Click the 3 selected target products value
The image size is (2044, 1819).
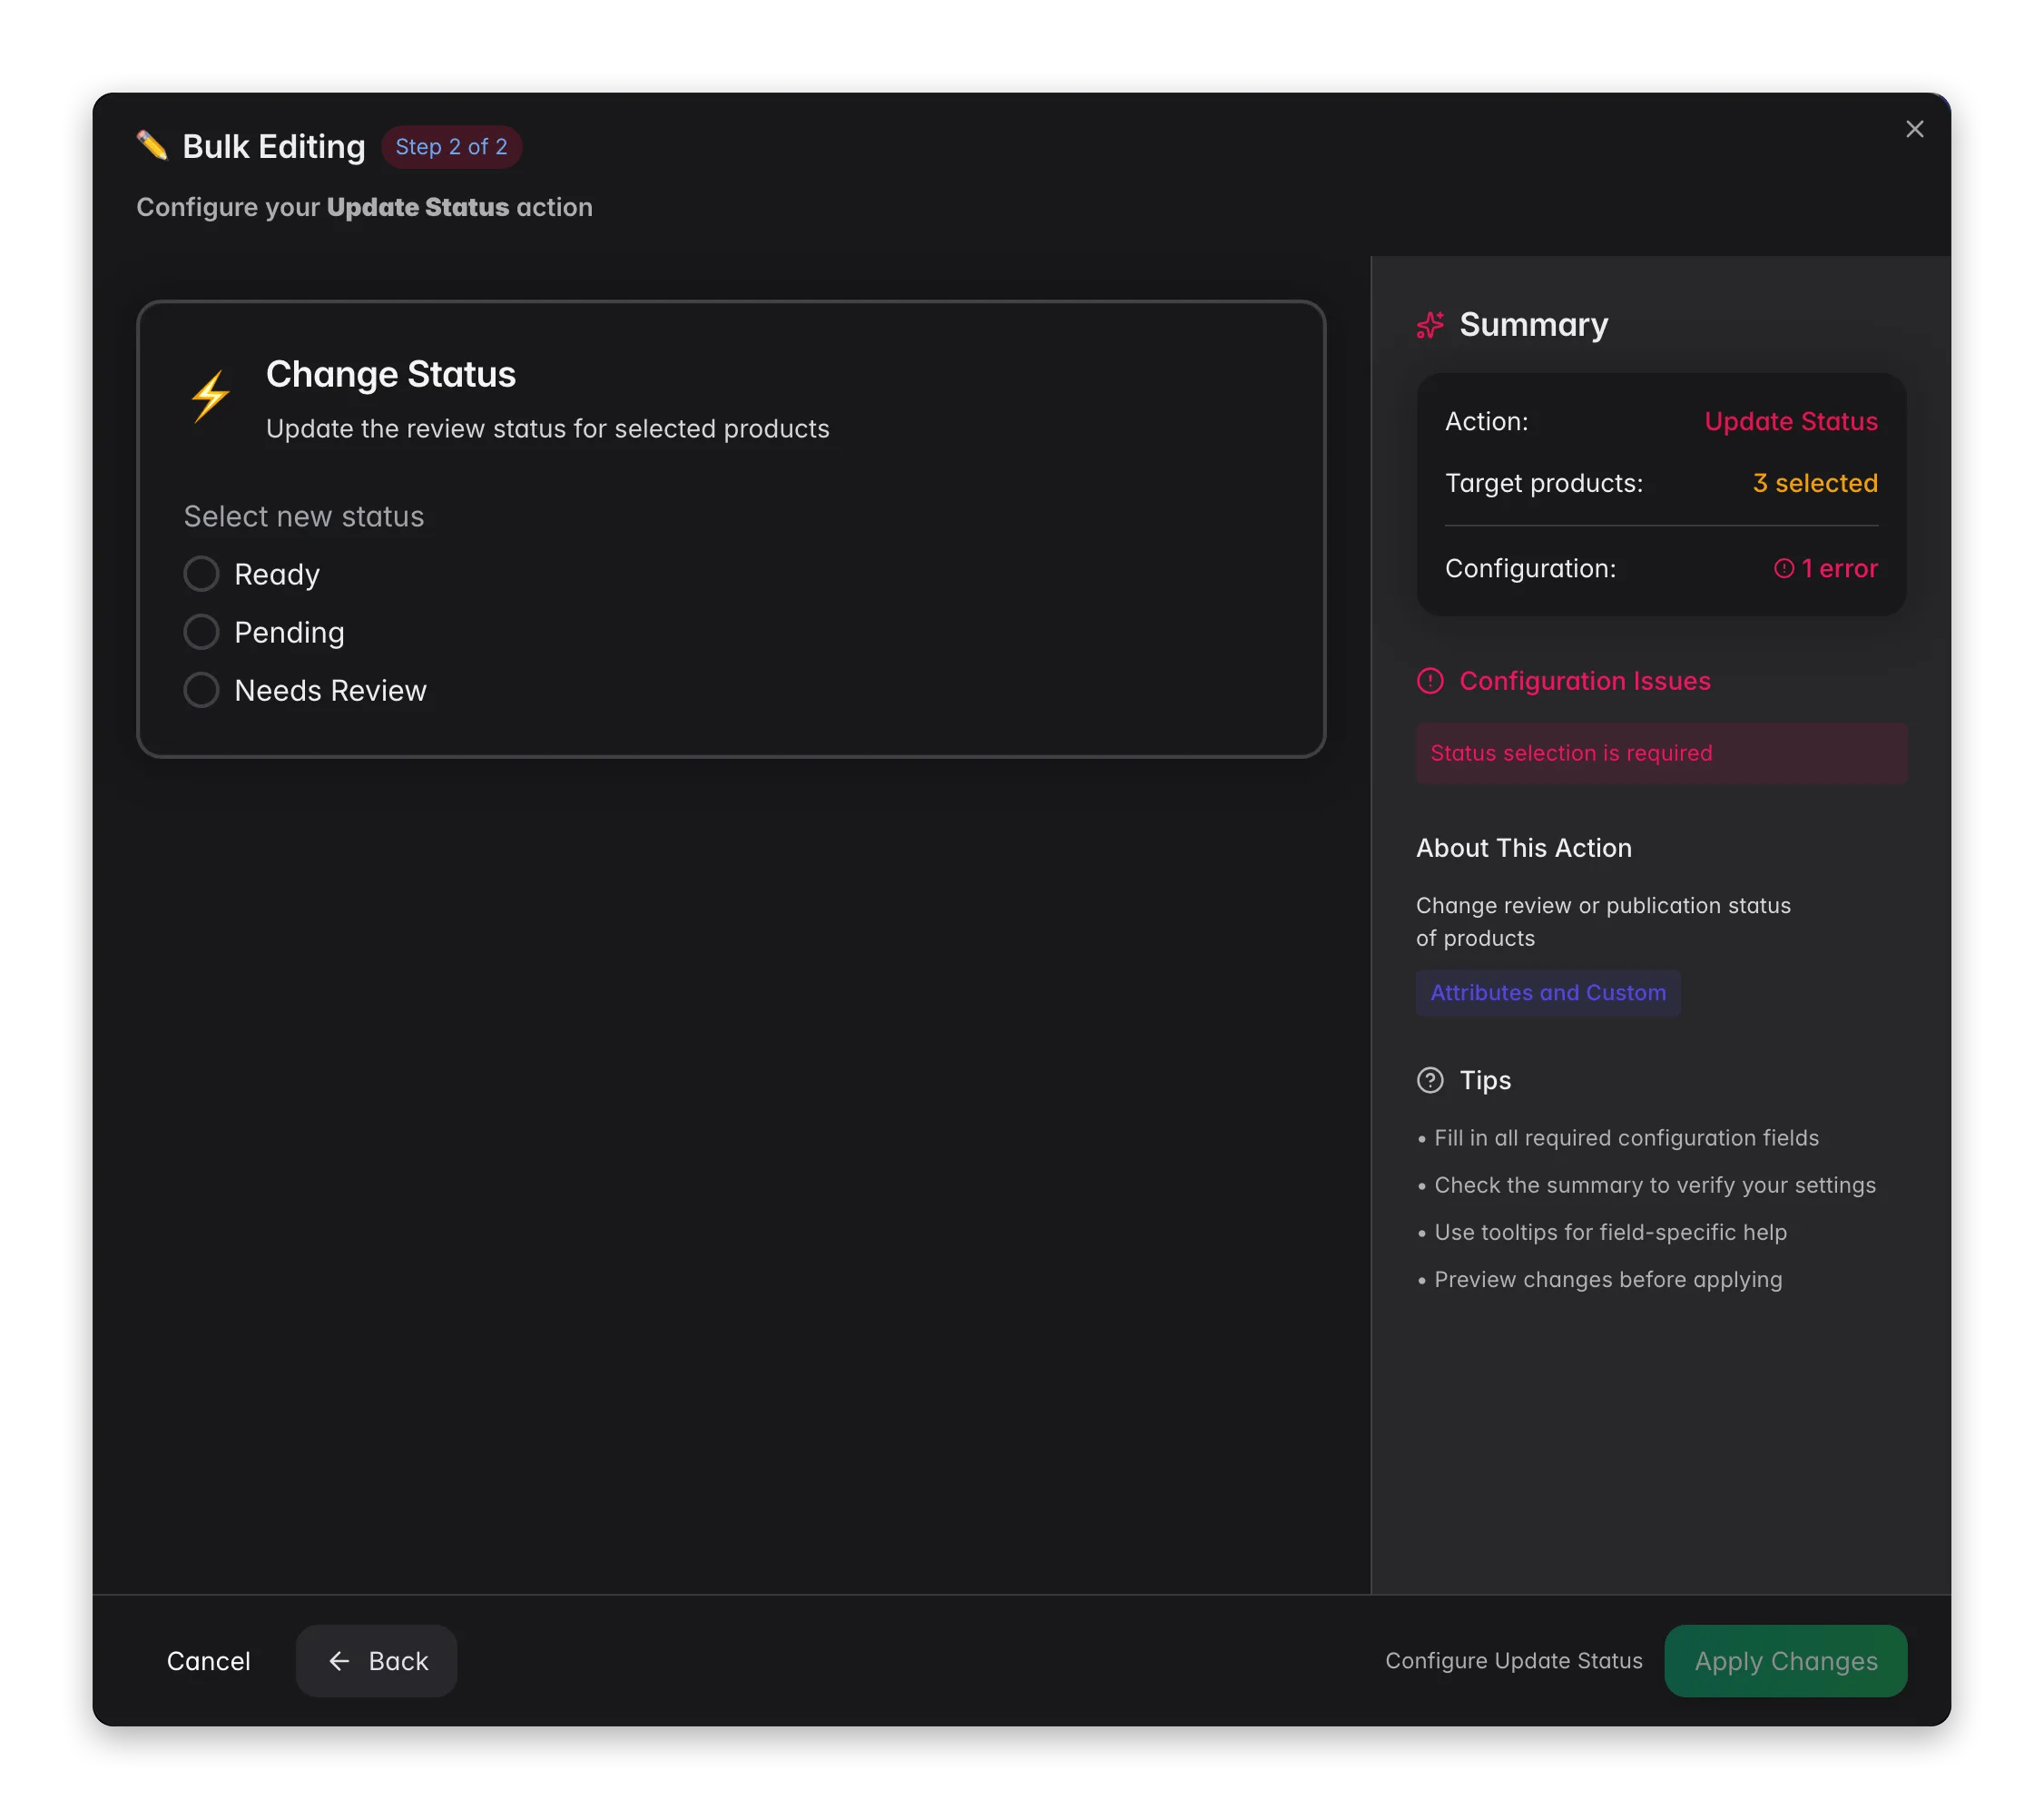click(1815, 484)
